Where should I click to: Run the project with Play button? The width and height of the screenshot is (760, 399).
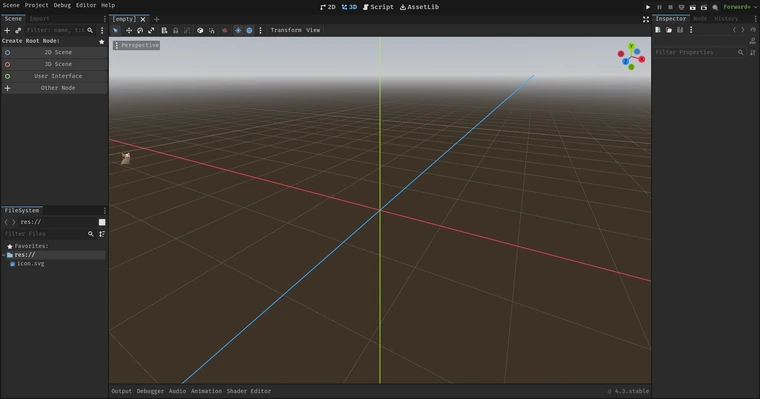648,7
